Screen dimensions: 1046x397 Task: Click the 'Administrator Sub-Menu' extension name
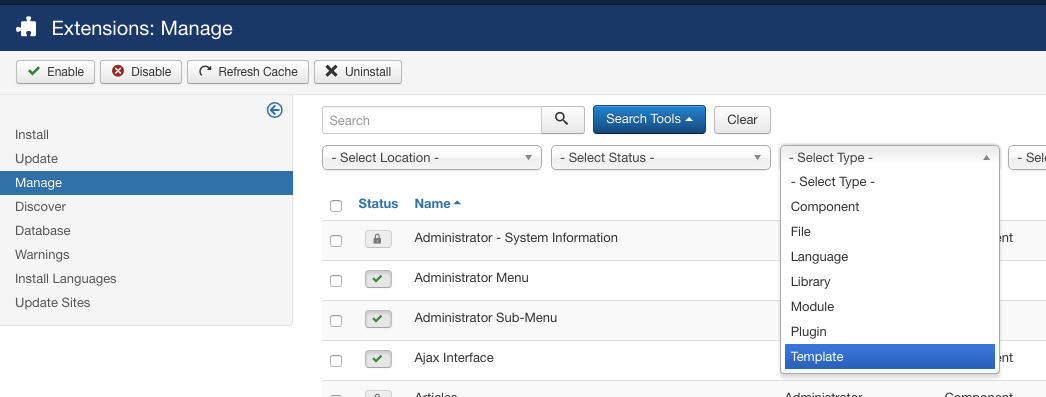486,318
